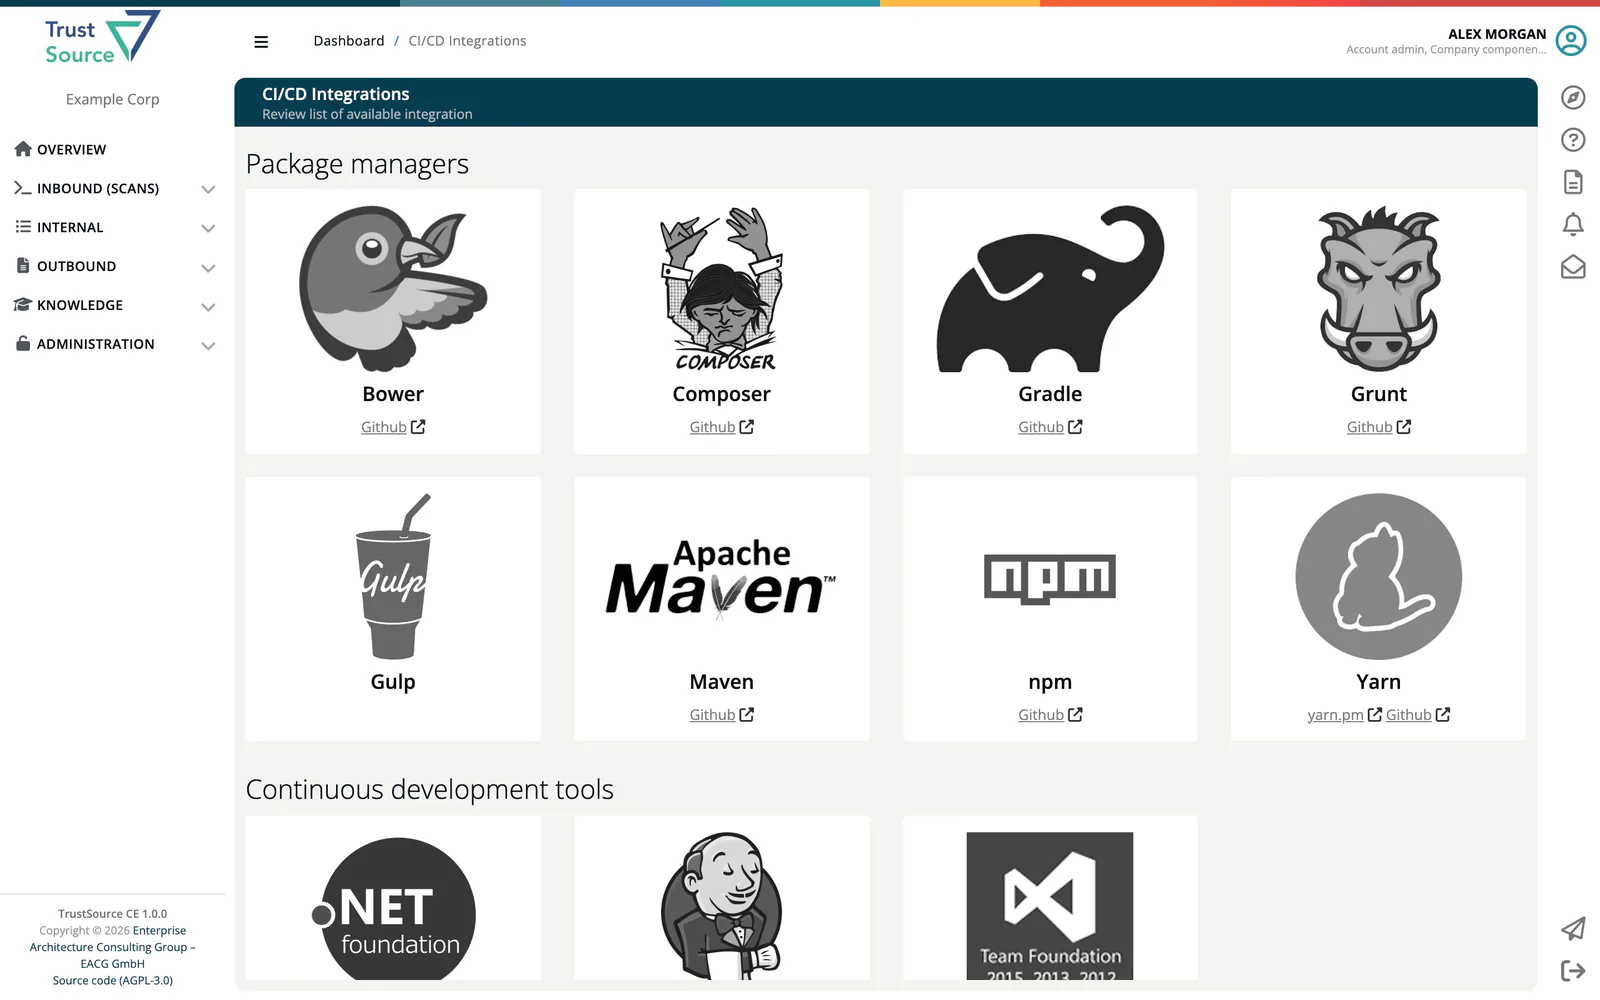Open Enterprise Architecture Consulting Group link
Viewport: 1600px width, 1000px height.
point(112,947)
